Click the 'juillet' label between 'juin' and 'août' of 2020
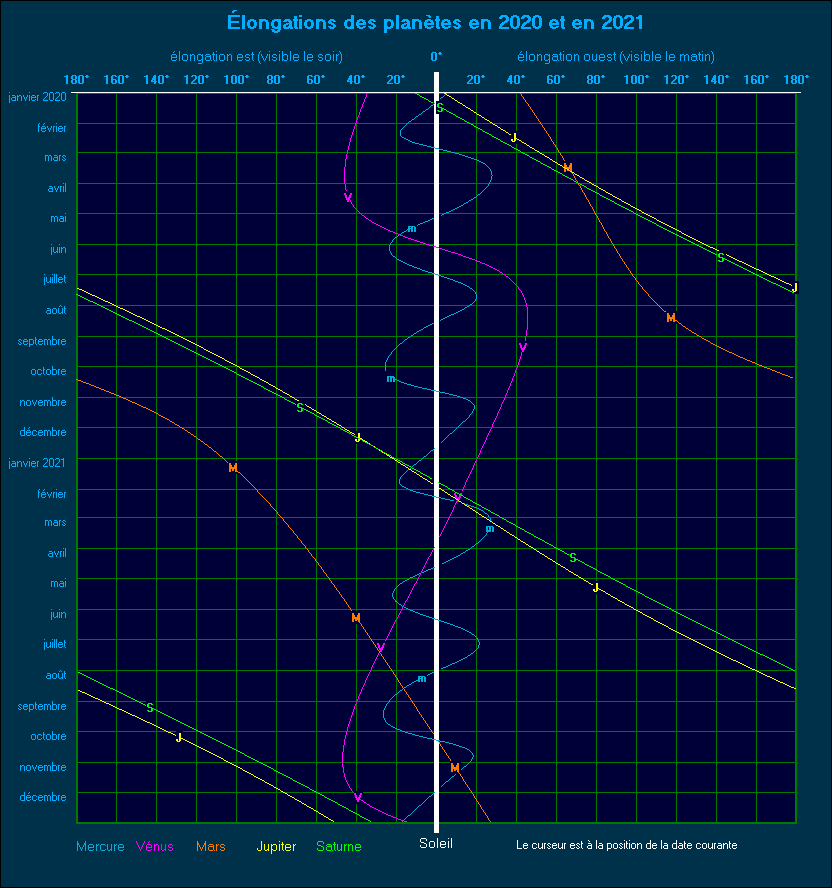This screenshot has width=832, height=888. click(55, 279)
